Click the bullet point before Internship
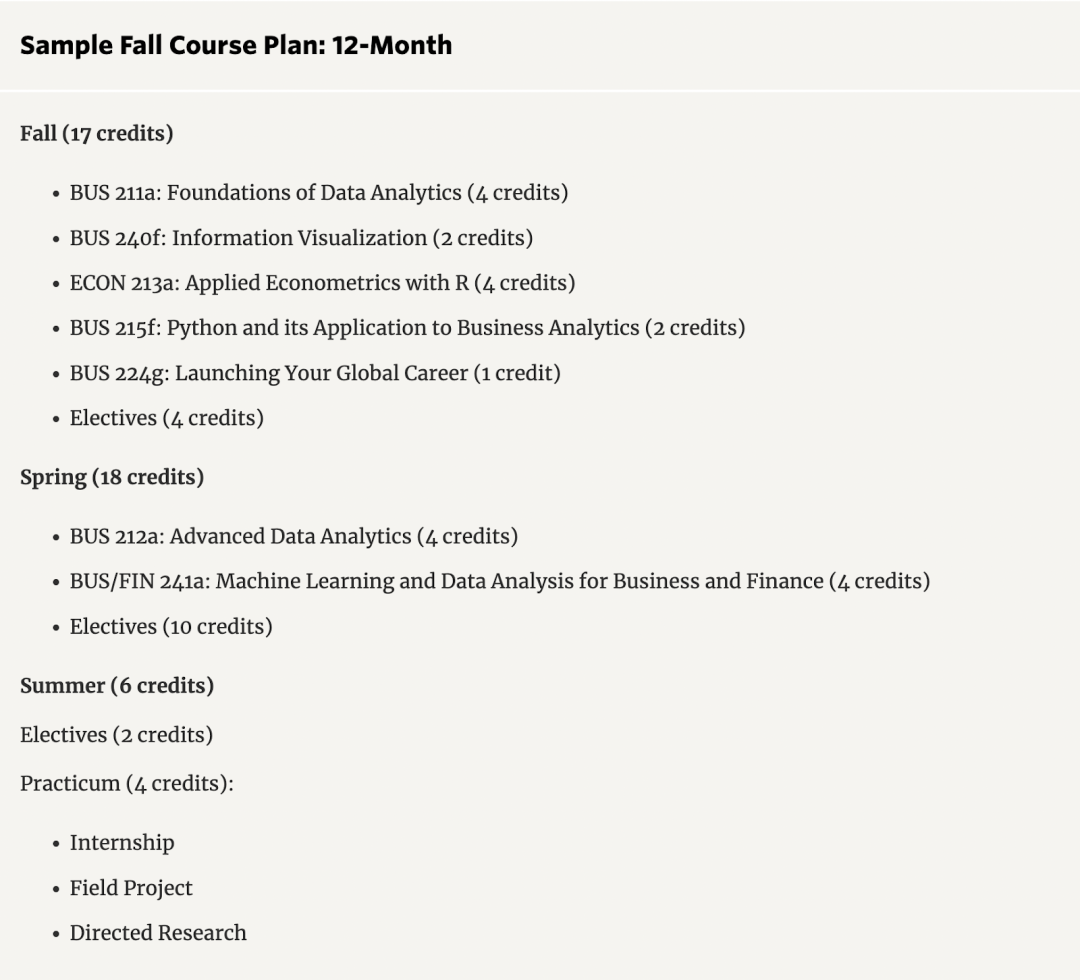Image resolution: width=1080 pixels, height=980 pixels. pyautogui.click(x=56, y=844)
